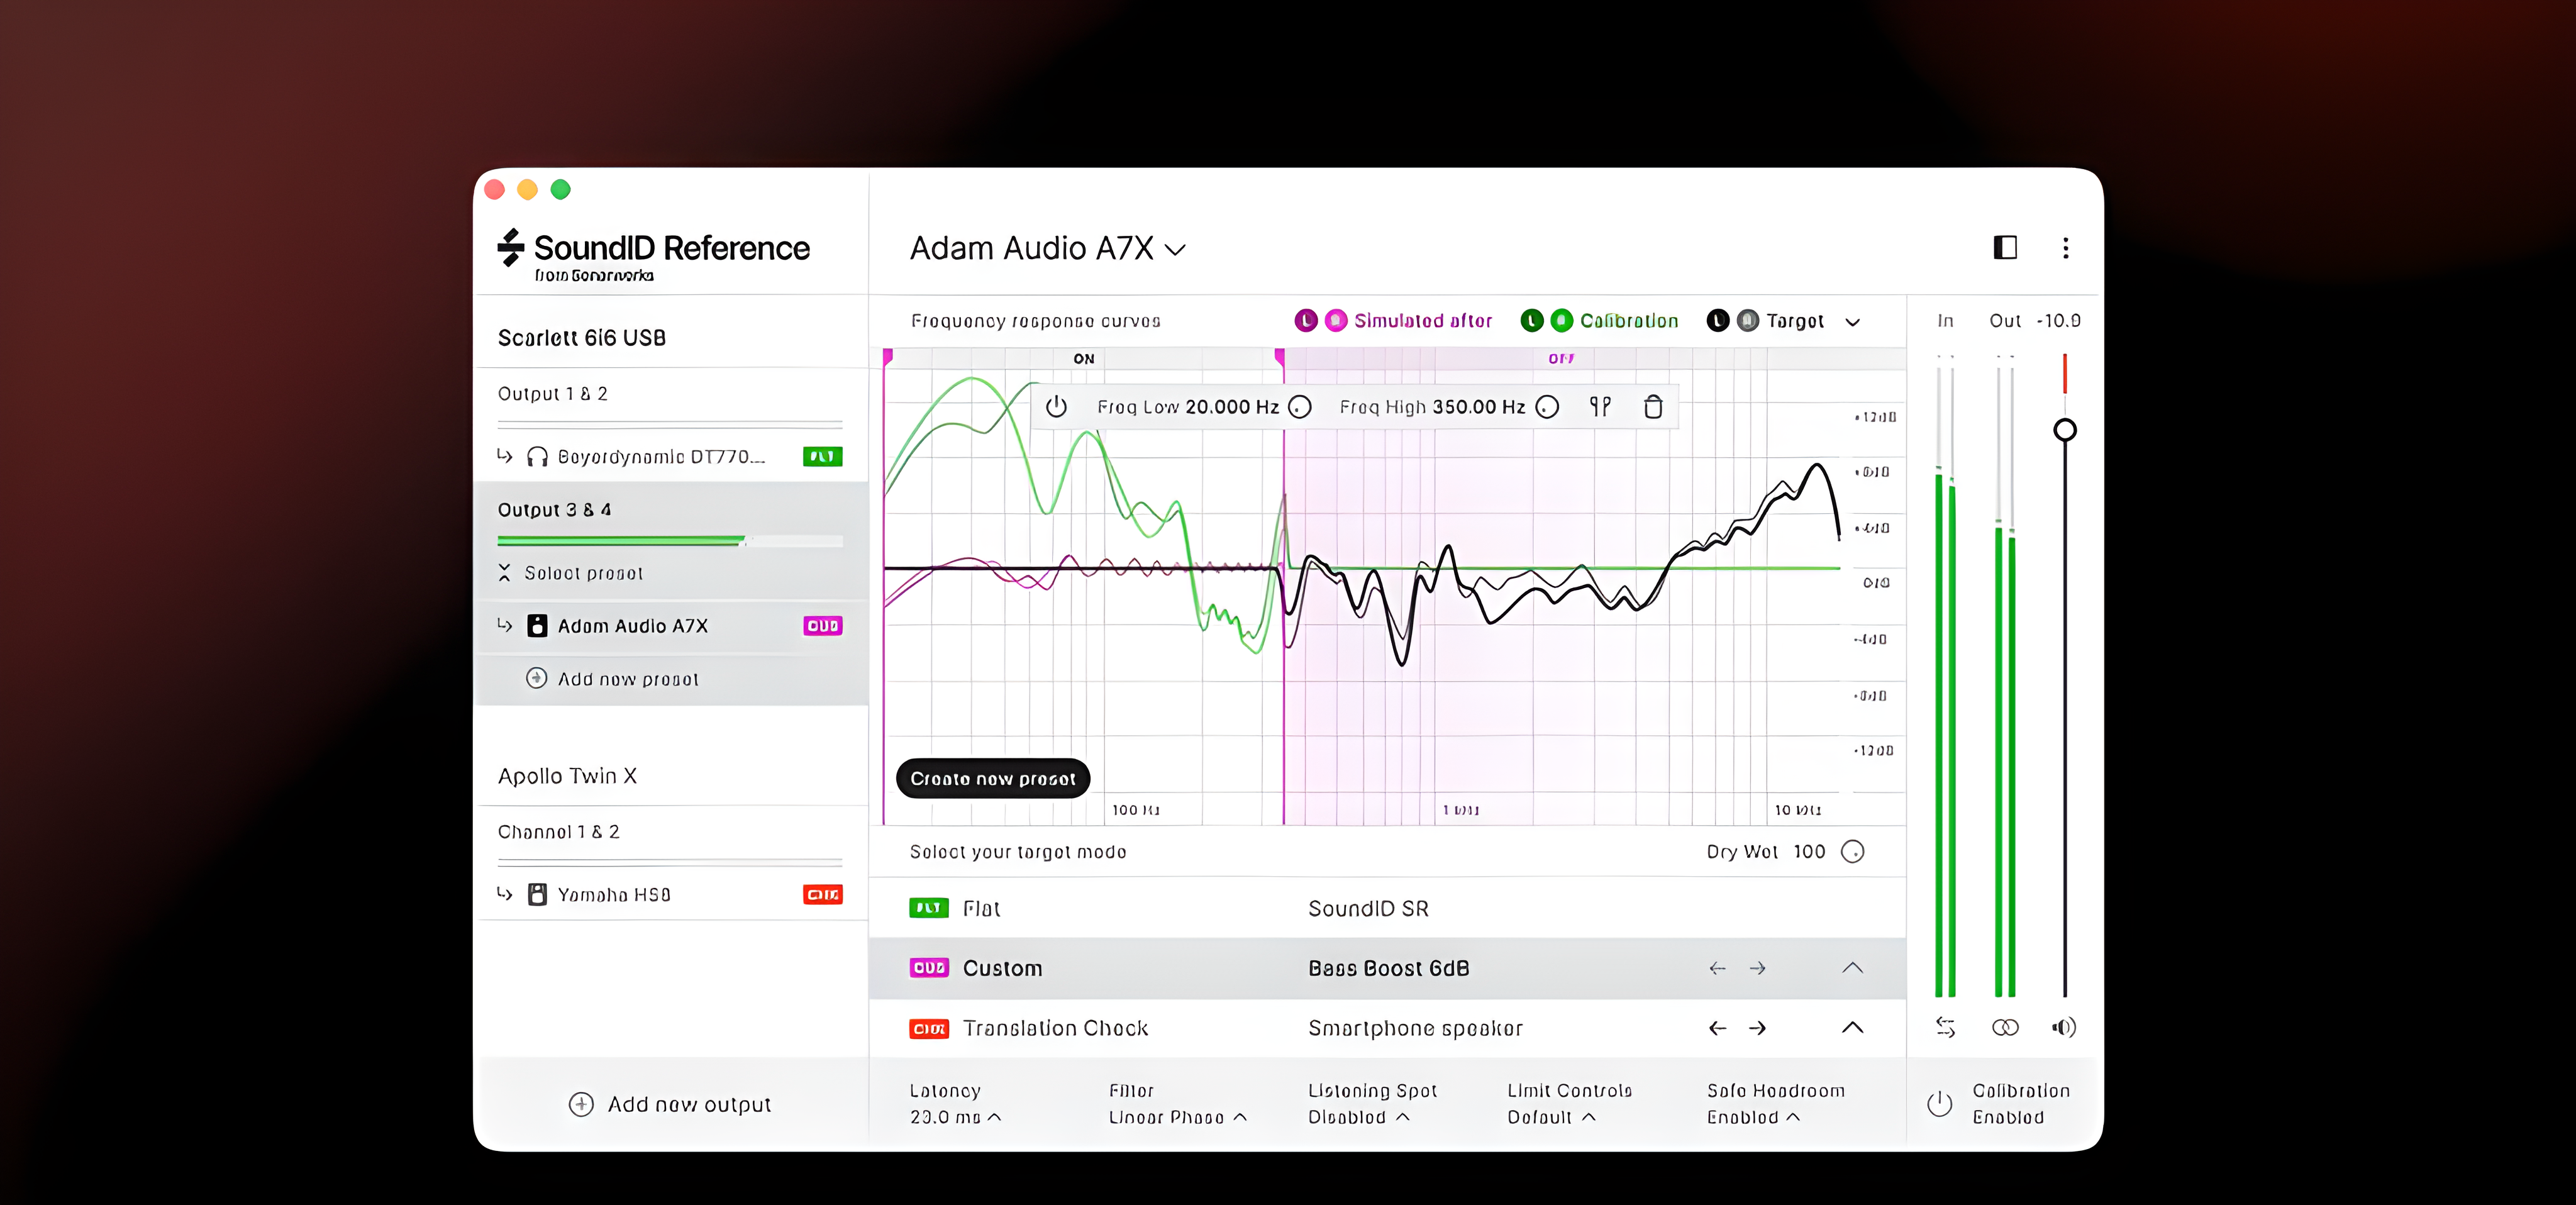Expand the frequency curves legend chevron
This screenshot has height=1205, width=2576.
point(1852,322)
